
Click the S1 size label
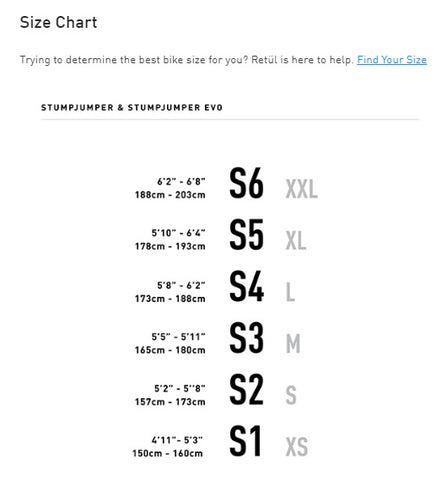coord(245,442)
